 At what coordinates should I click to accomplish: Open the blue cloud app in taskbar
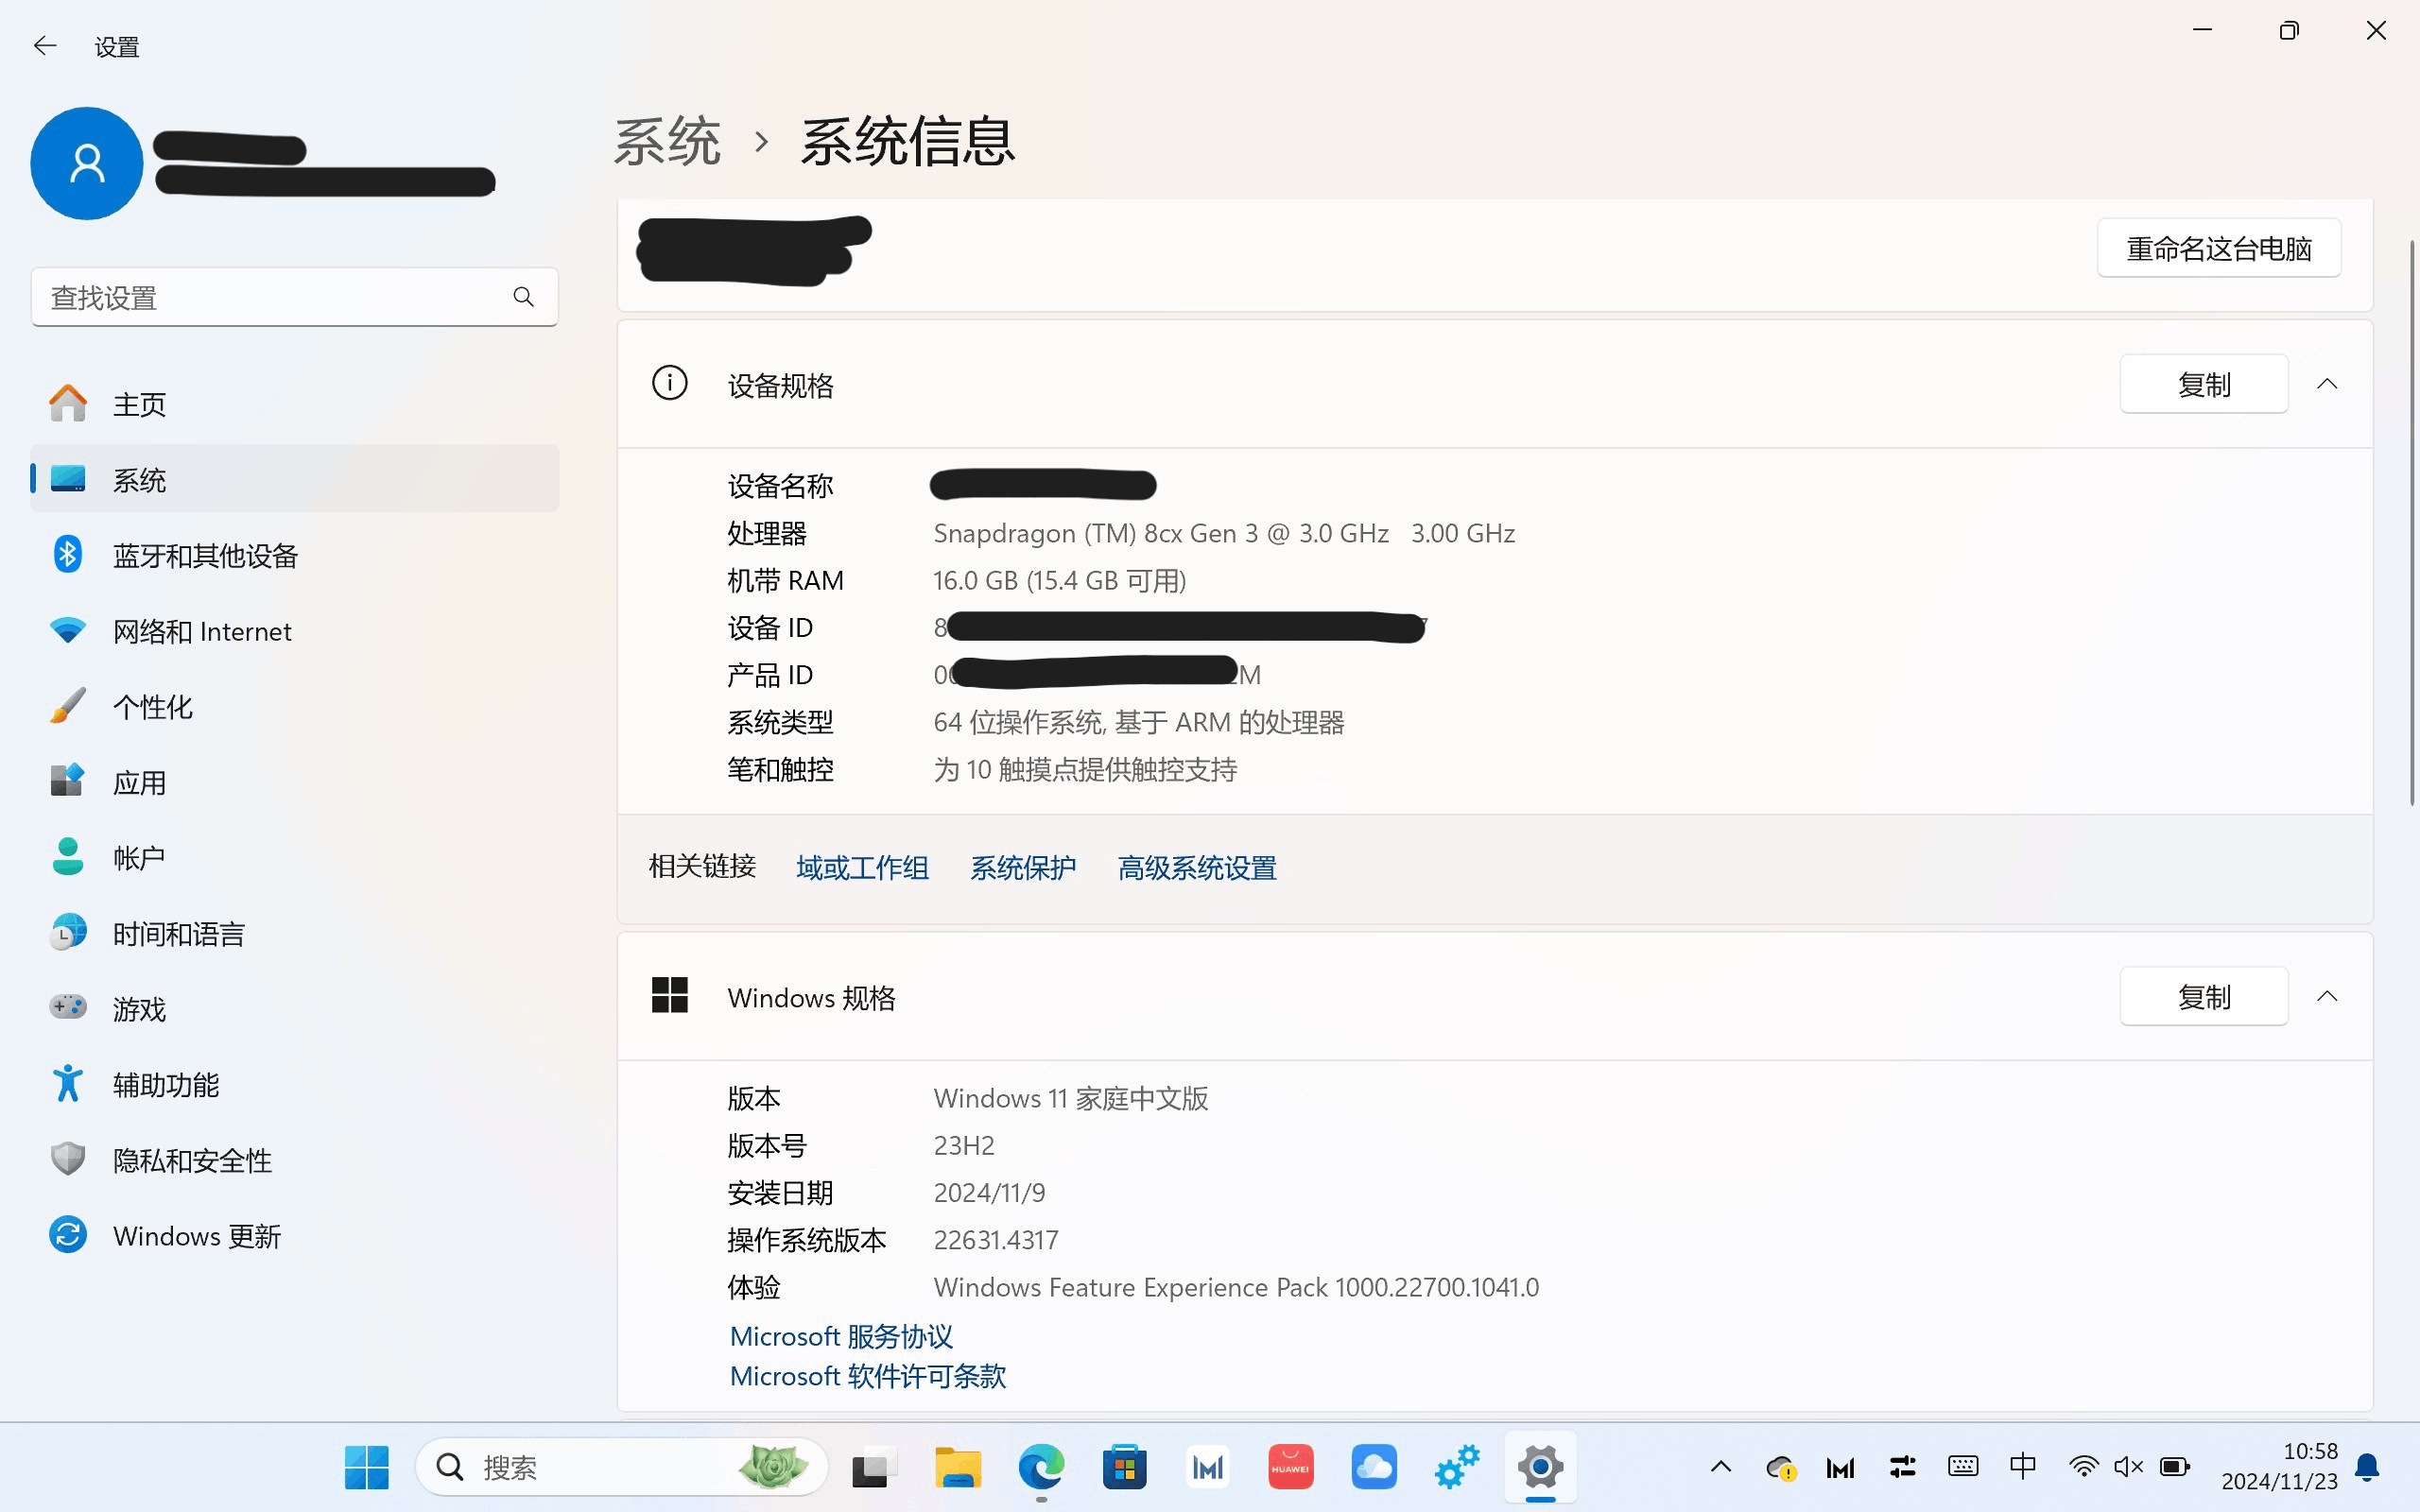point(1374,1467)
